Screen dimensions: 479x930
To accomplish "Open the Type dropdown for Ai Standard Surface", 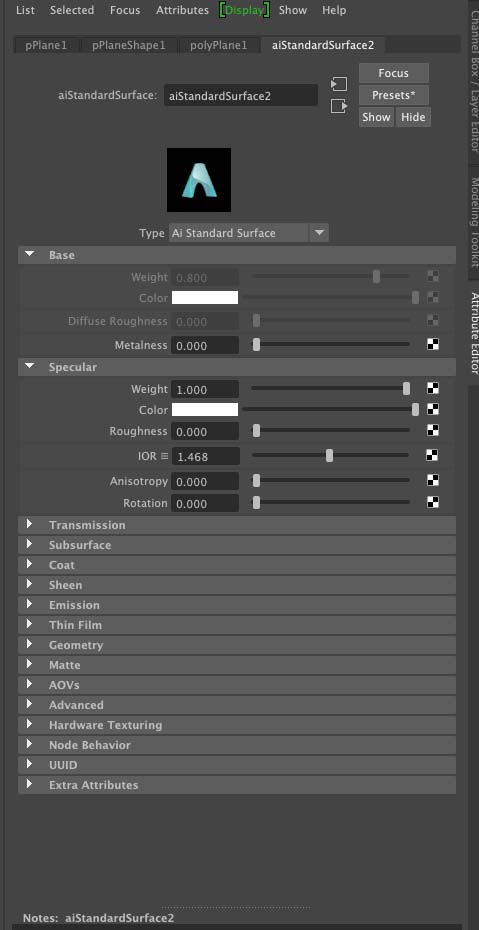I will point(249,233).
